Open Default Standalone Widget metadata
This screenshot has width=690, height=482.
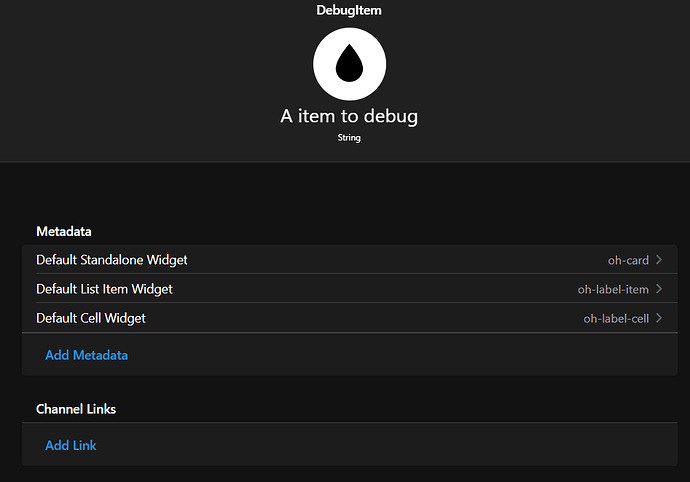click(349, 259)
